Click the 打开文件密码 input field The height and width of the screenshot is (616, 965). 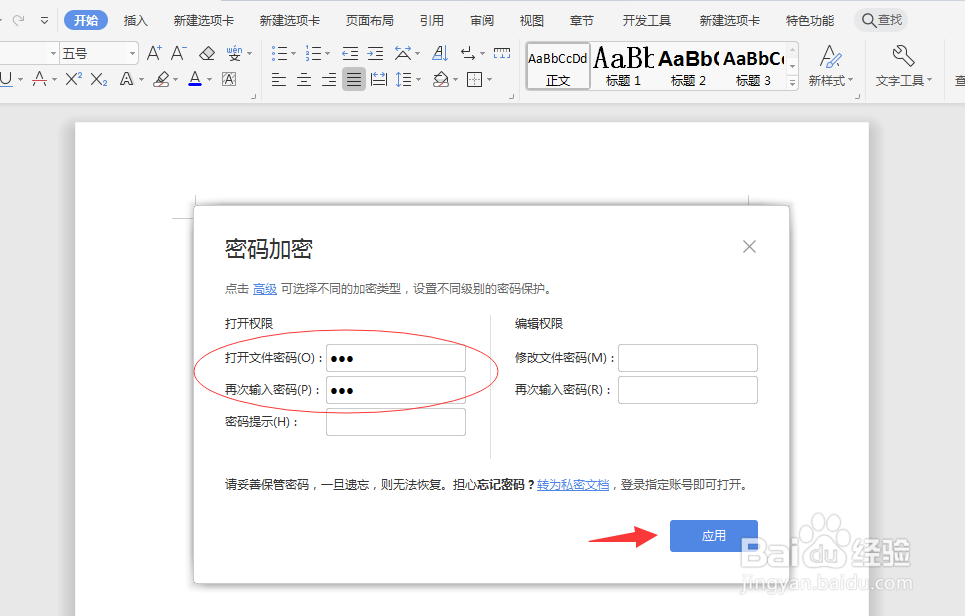[396, 358]
